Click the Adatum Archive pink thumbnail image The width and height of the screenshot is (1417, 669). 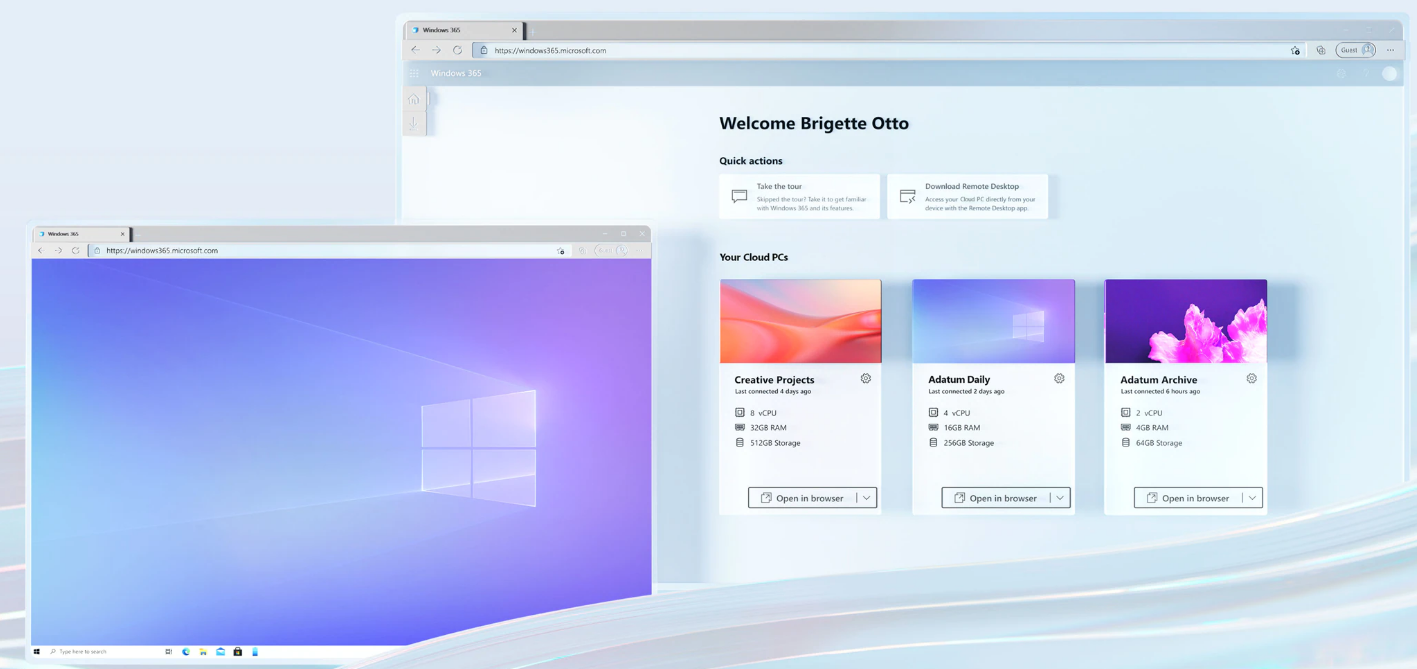1185,321
